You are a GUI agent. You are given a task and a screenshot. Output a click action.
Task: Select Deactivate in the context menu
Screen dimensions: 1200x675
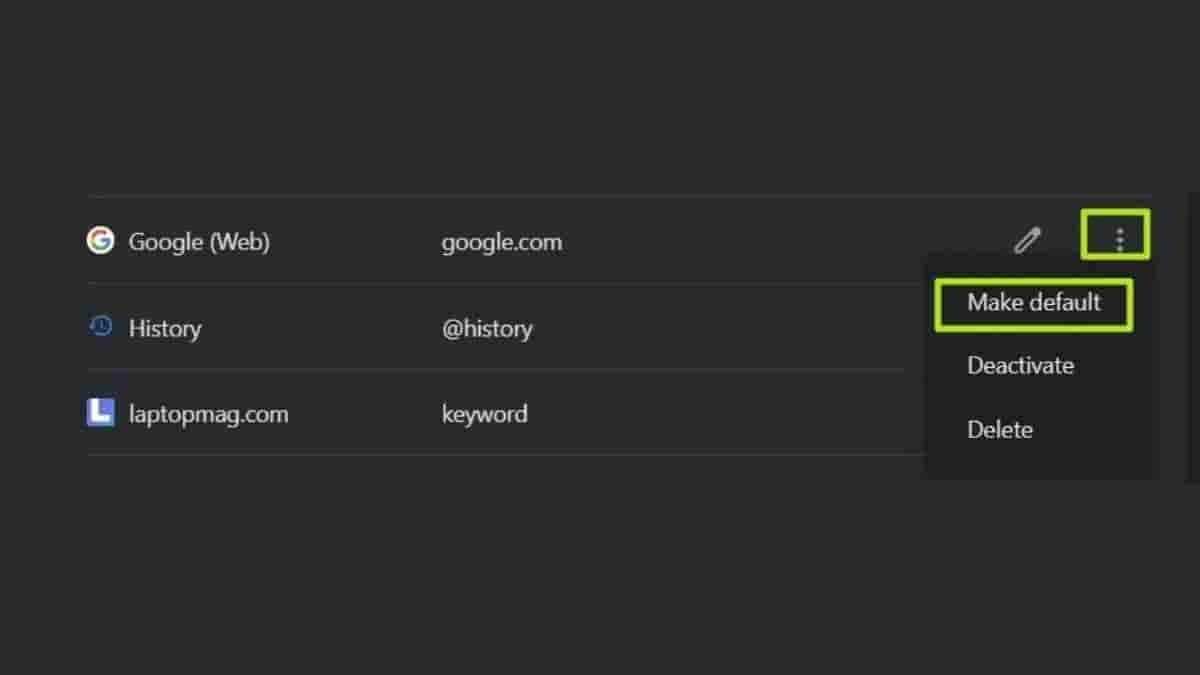tap(1020, 366)
